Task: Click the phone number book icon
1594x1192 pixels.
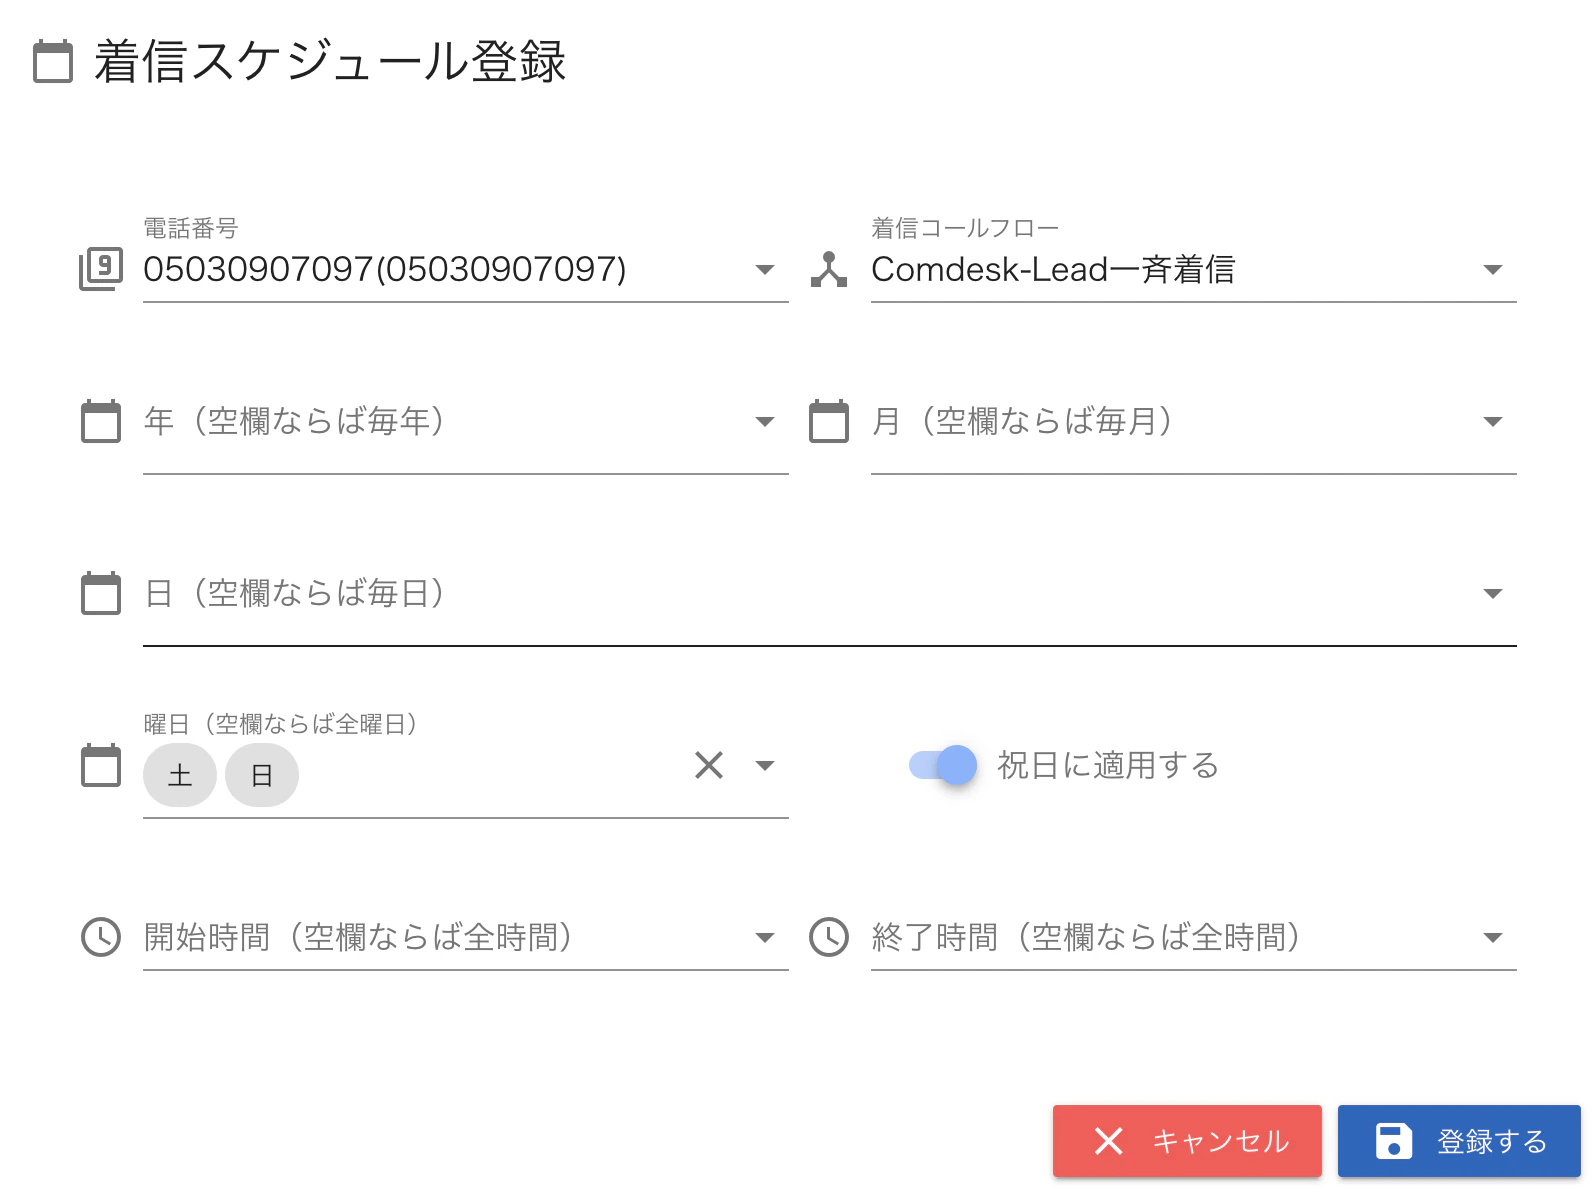Action: pos(101,269)
